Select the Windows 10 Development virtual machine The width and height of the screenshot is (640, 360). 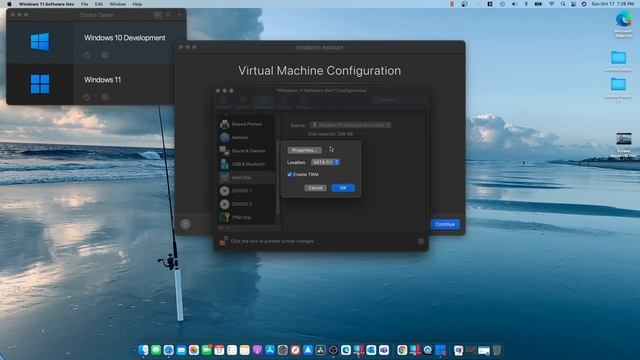pos(96,42)
